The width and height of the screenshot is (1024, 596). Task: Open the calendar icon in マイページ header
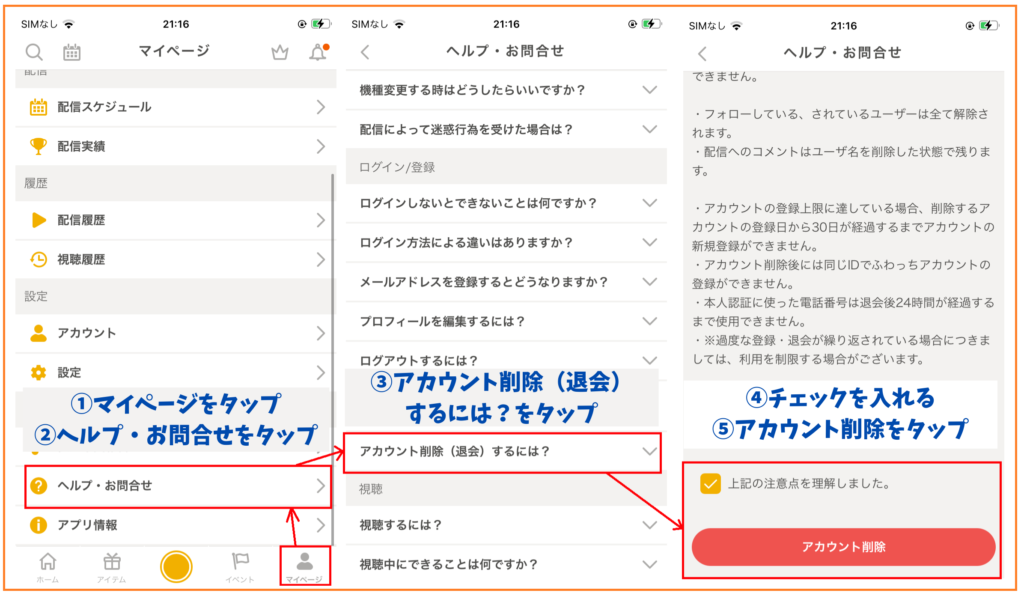click(72, 52)
